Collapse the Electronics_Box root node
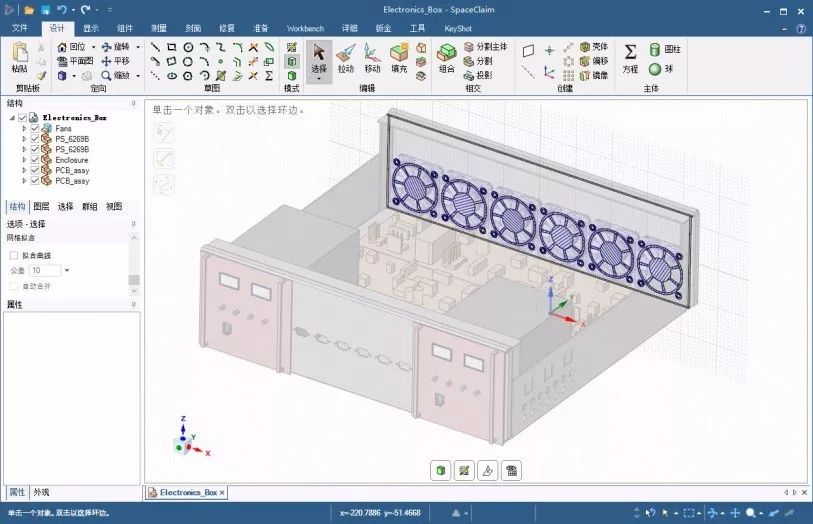The height and width of the screenshot is (524, 813). click(x=12, y=117)
